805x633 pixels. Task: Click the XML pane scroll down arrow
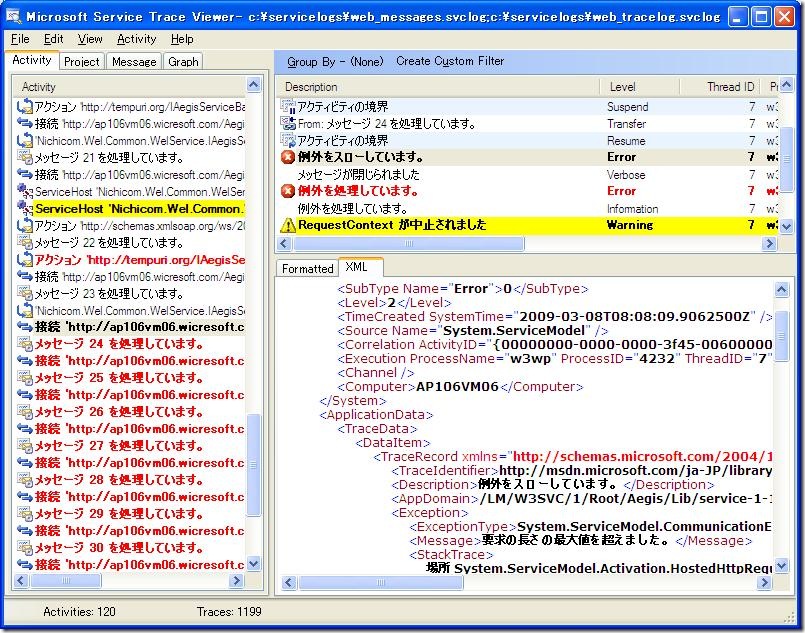tap(781, 565)
